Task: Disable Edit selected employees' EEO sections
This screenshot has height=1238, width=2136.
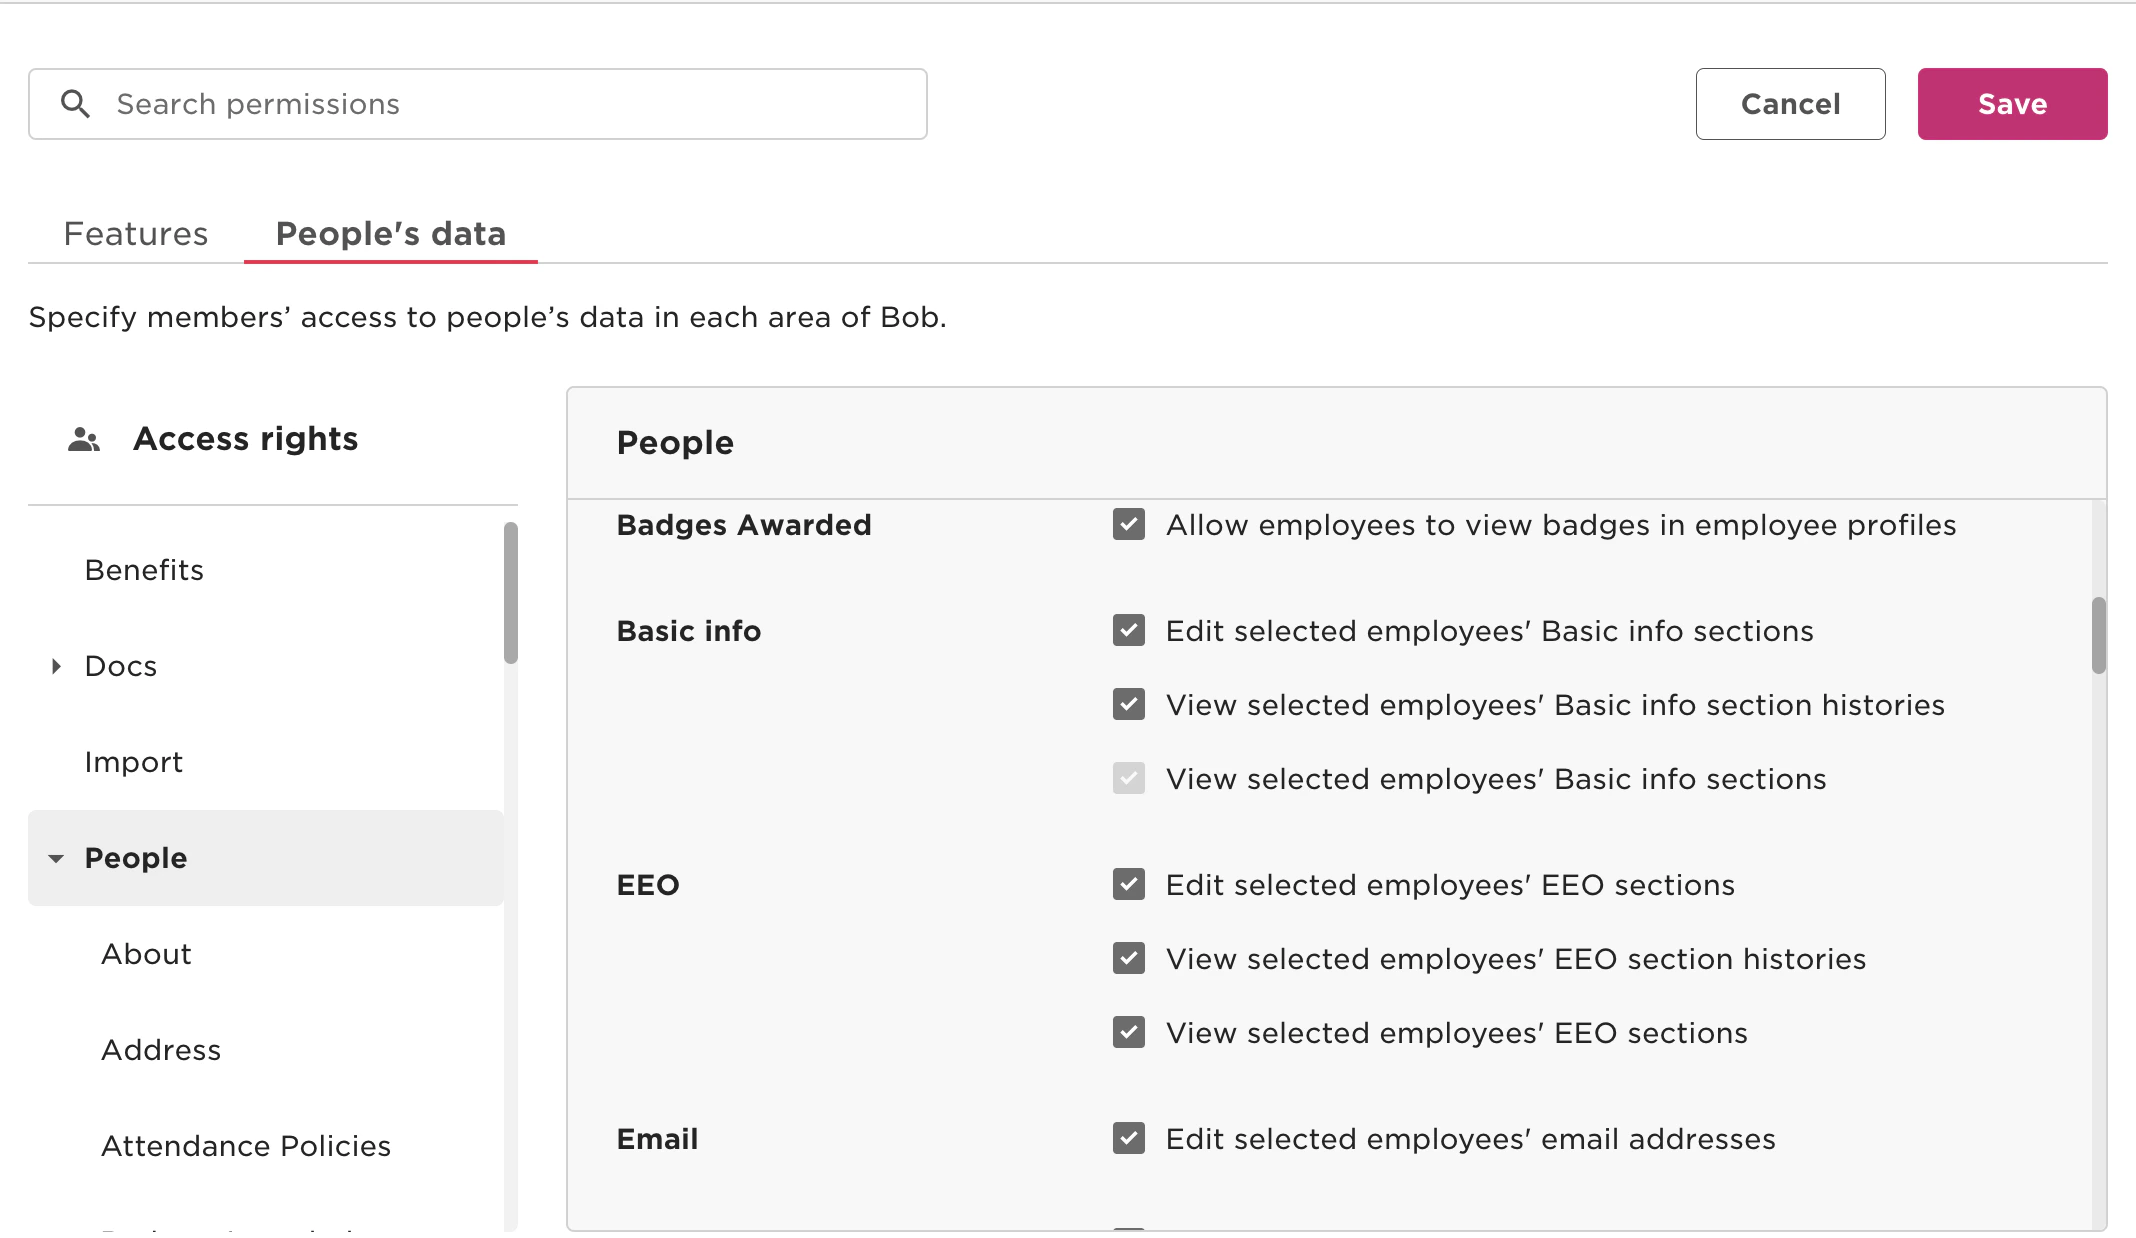Action: click(1128, 885)
